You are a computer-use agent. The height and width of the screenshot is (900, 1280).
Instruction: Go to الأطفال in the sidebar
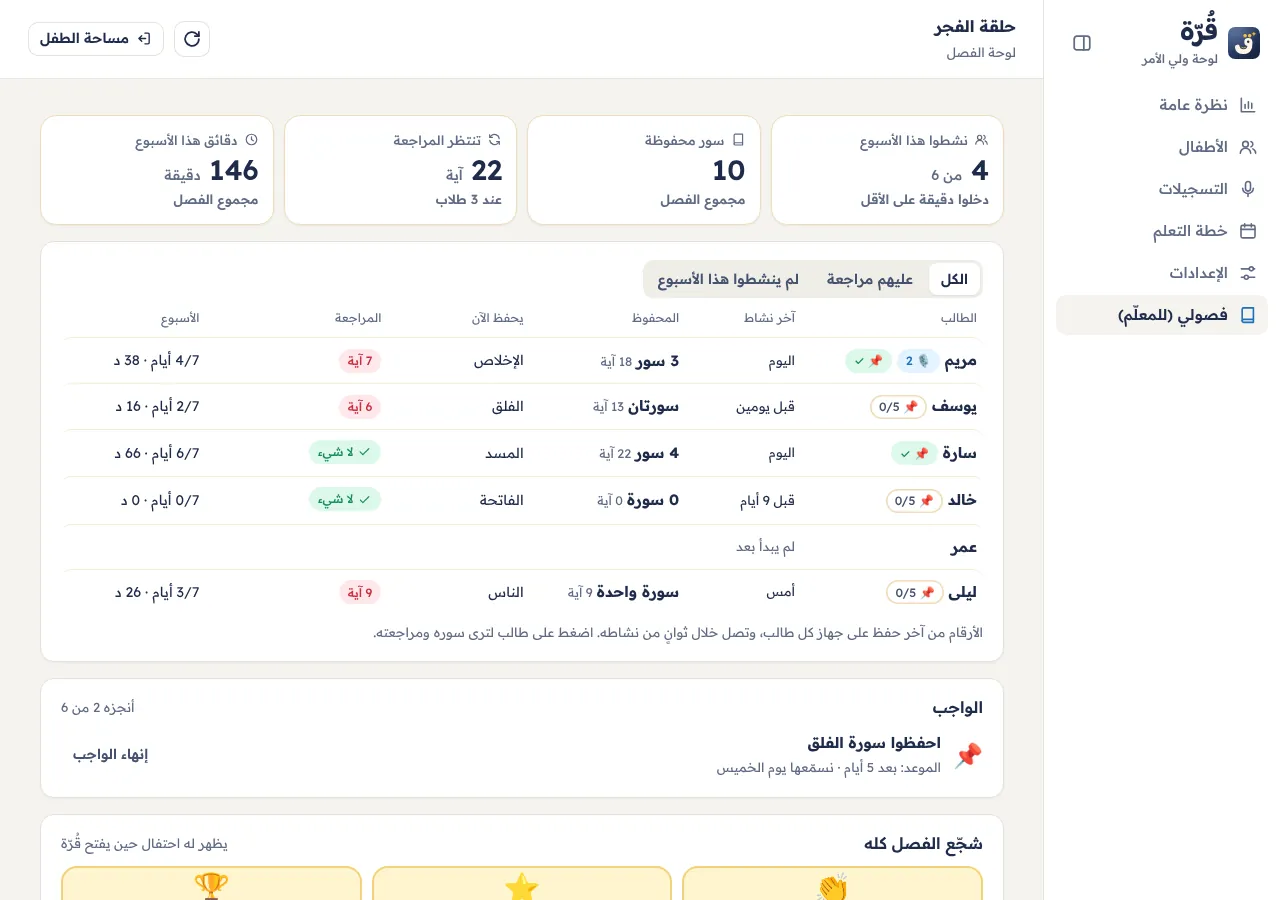(1162, 147)
